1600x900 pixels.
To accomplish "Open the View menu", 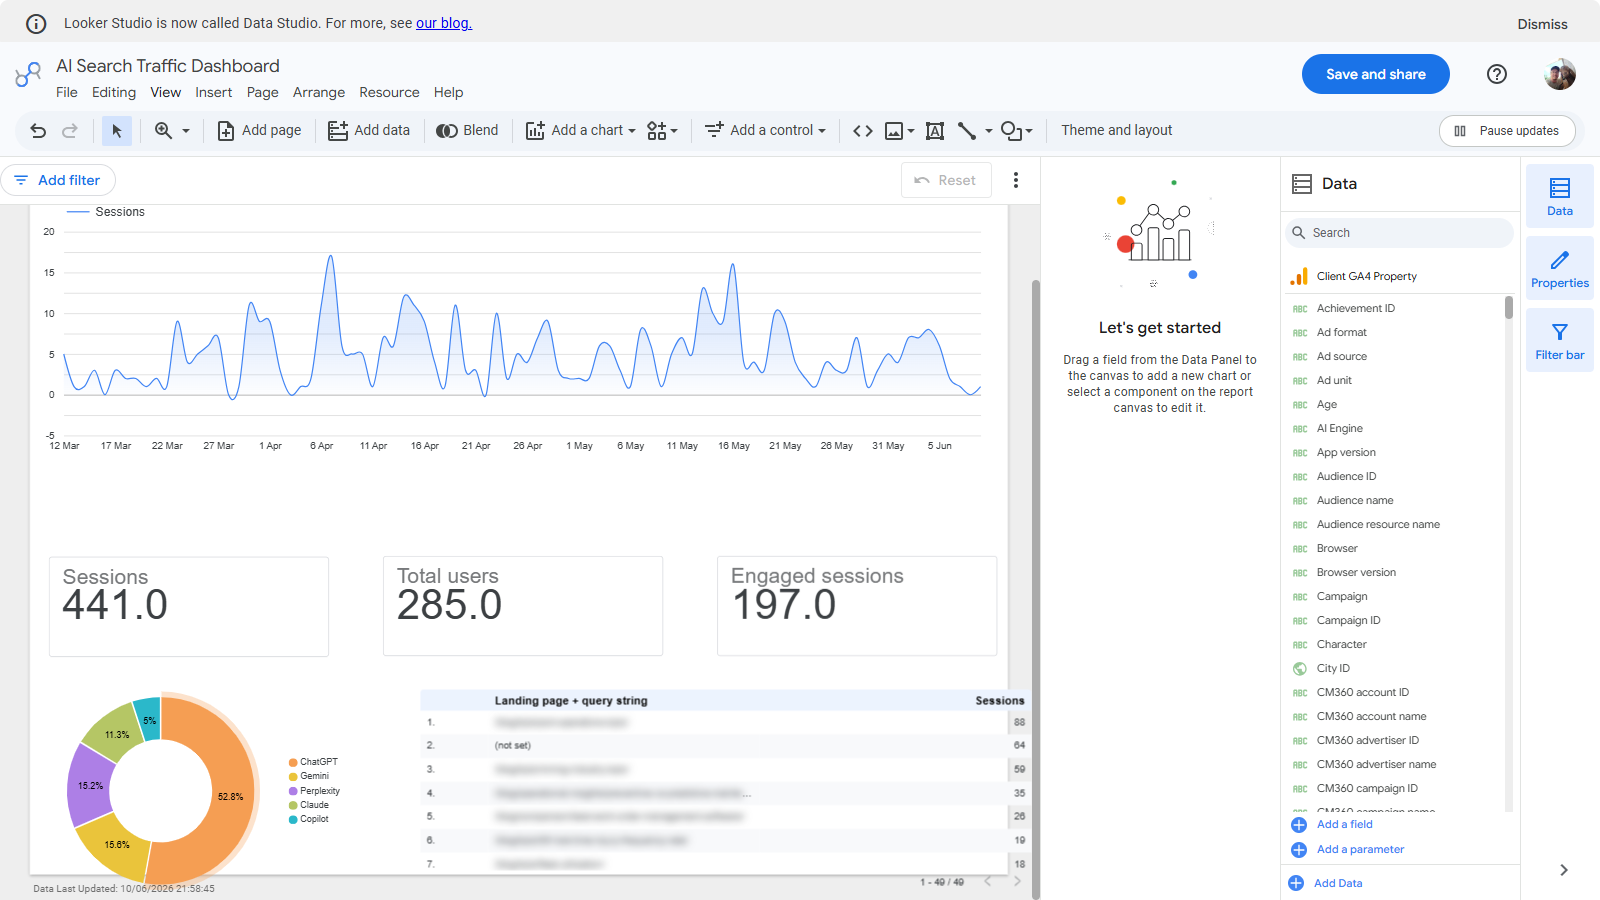I will pyautogui.click(x=166, y=92).
